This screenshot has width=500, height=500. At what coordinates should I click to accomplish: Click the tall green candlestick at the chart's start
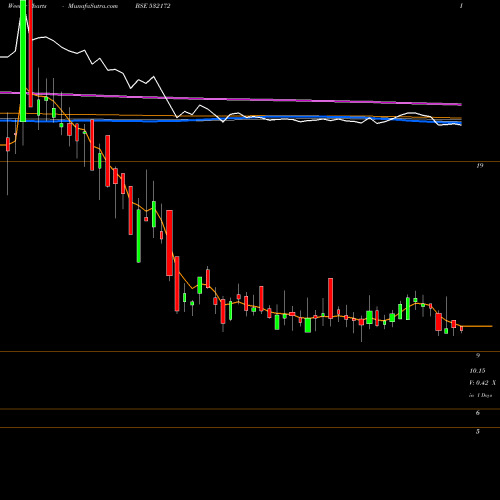[x=23, y=61]
